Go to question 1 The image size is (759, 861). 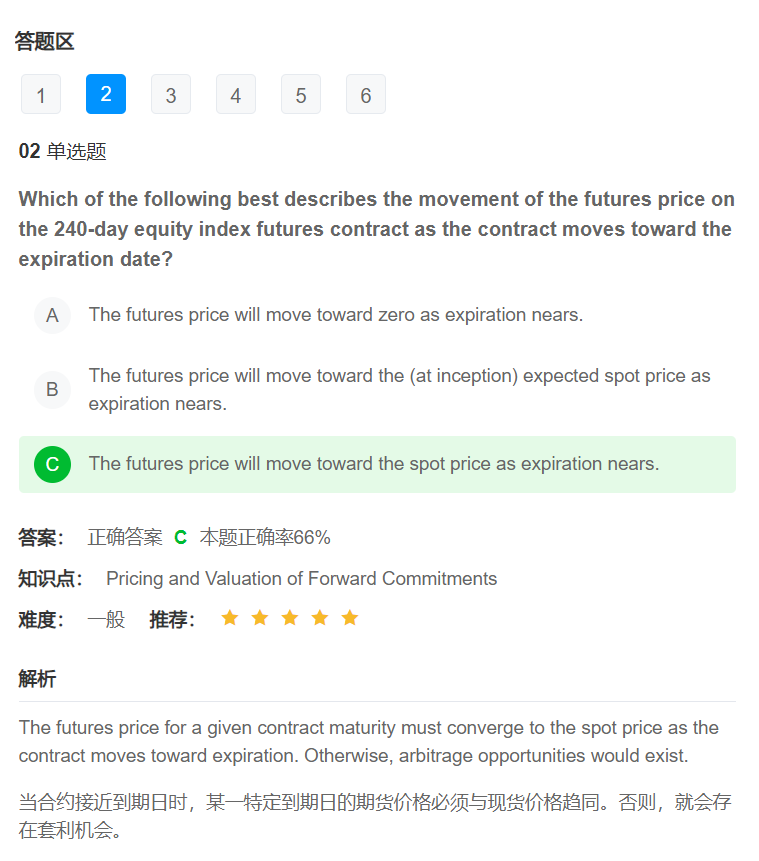(41, 95)
